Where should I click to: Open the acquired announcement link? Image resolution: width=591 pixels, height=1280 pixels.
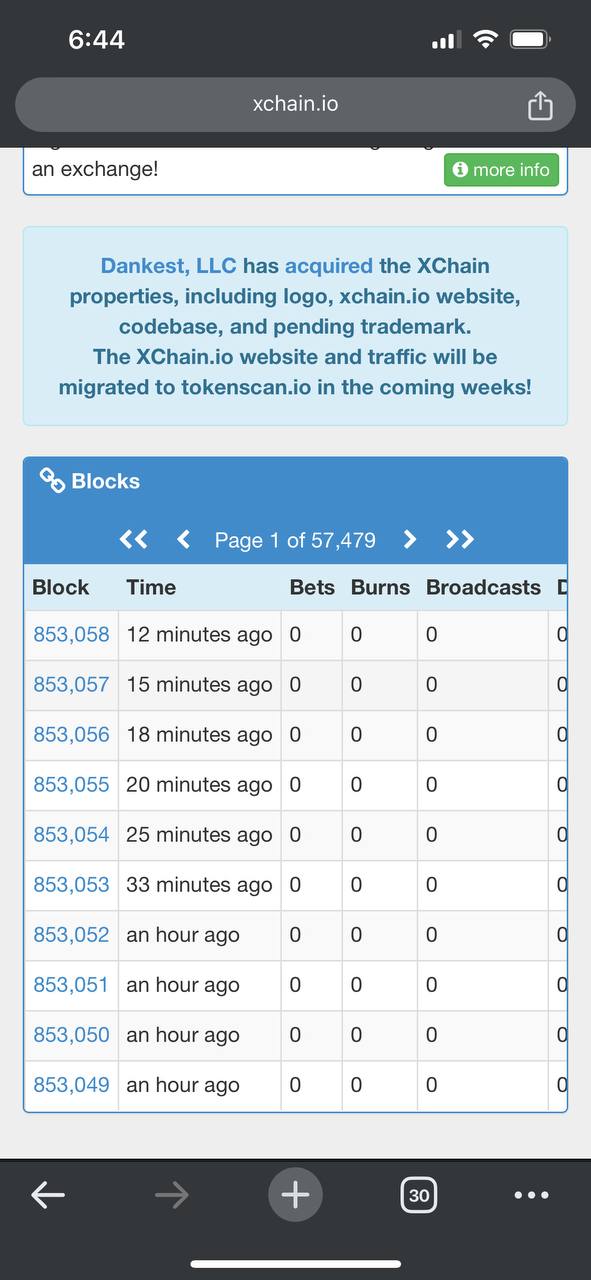pyautogui.click(x=328, y=266)
